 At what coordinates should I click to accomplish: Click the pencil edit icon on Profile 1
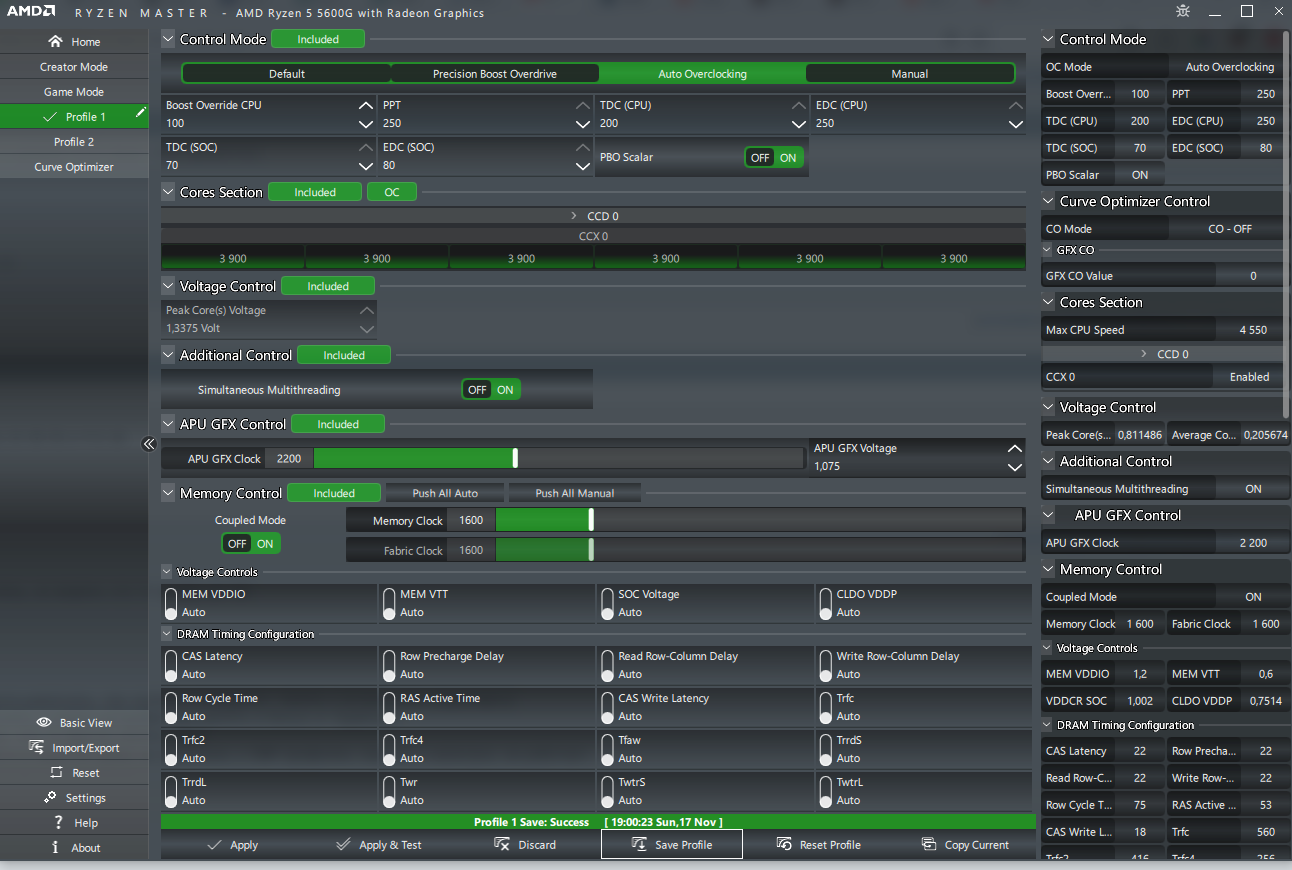point(141,114)
